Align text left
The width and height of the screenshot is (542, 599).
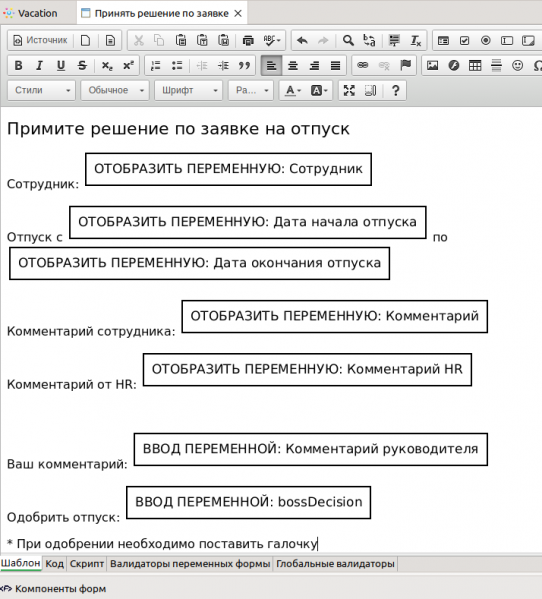[x=272, y=65]
